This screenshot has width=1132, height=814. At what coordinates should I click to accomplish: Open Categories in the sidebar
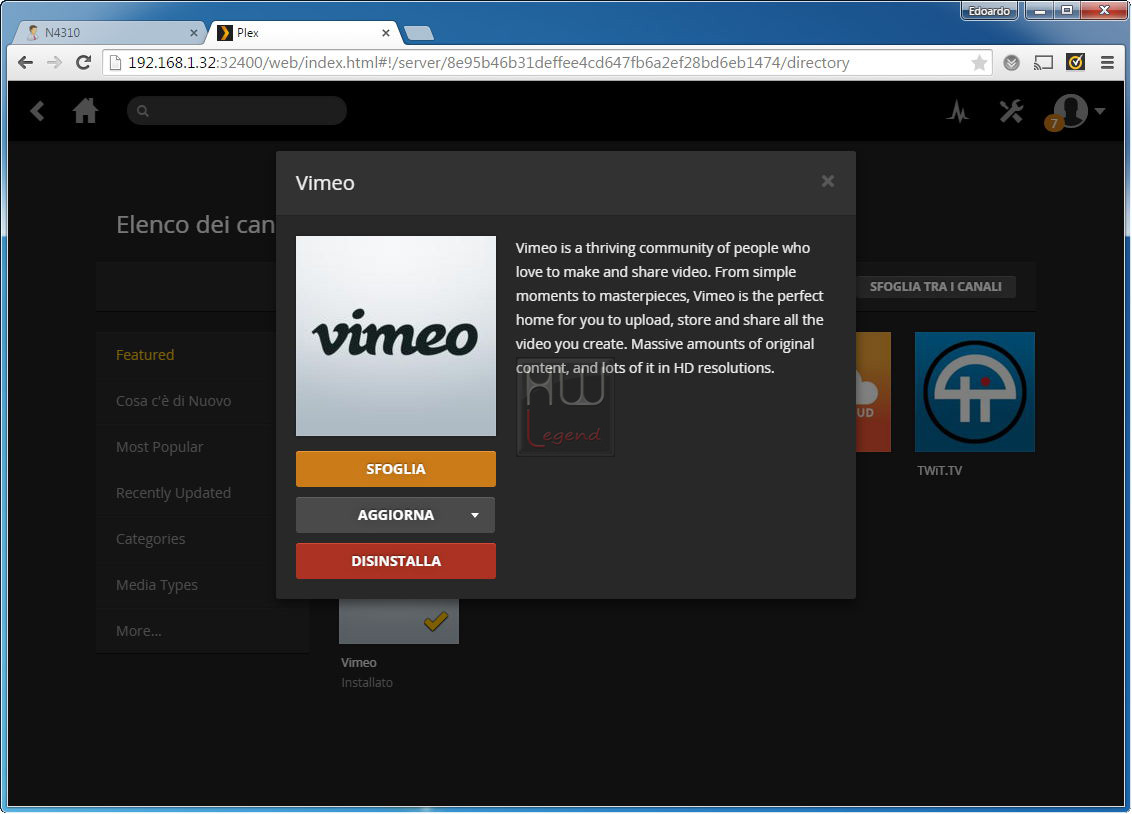(150, 539)
